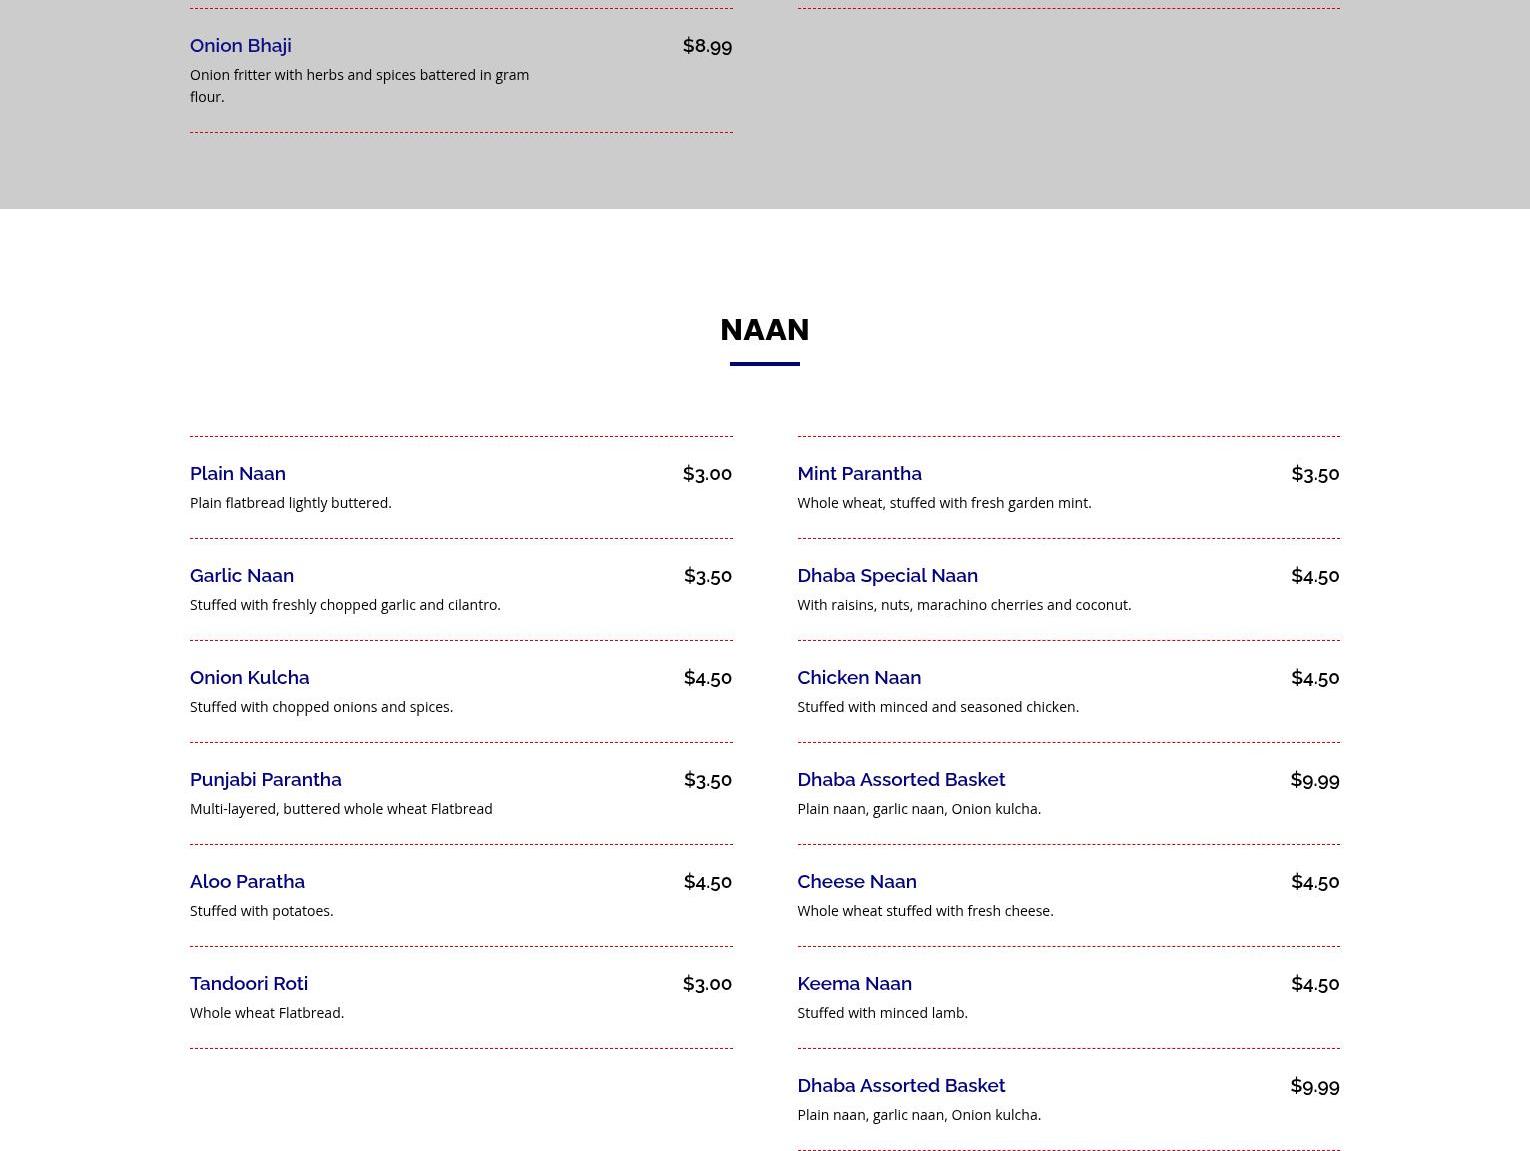Image resolution: width=1530 pixels, height=1151 pixels.
Task: Open the Dhaba Special Naan item
Action: point(886,576)
